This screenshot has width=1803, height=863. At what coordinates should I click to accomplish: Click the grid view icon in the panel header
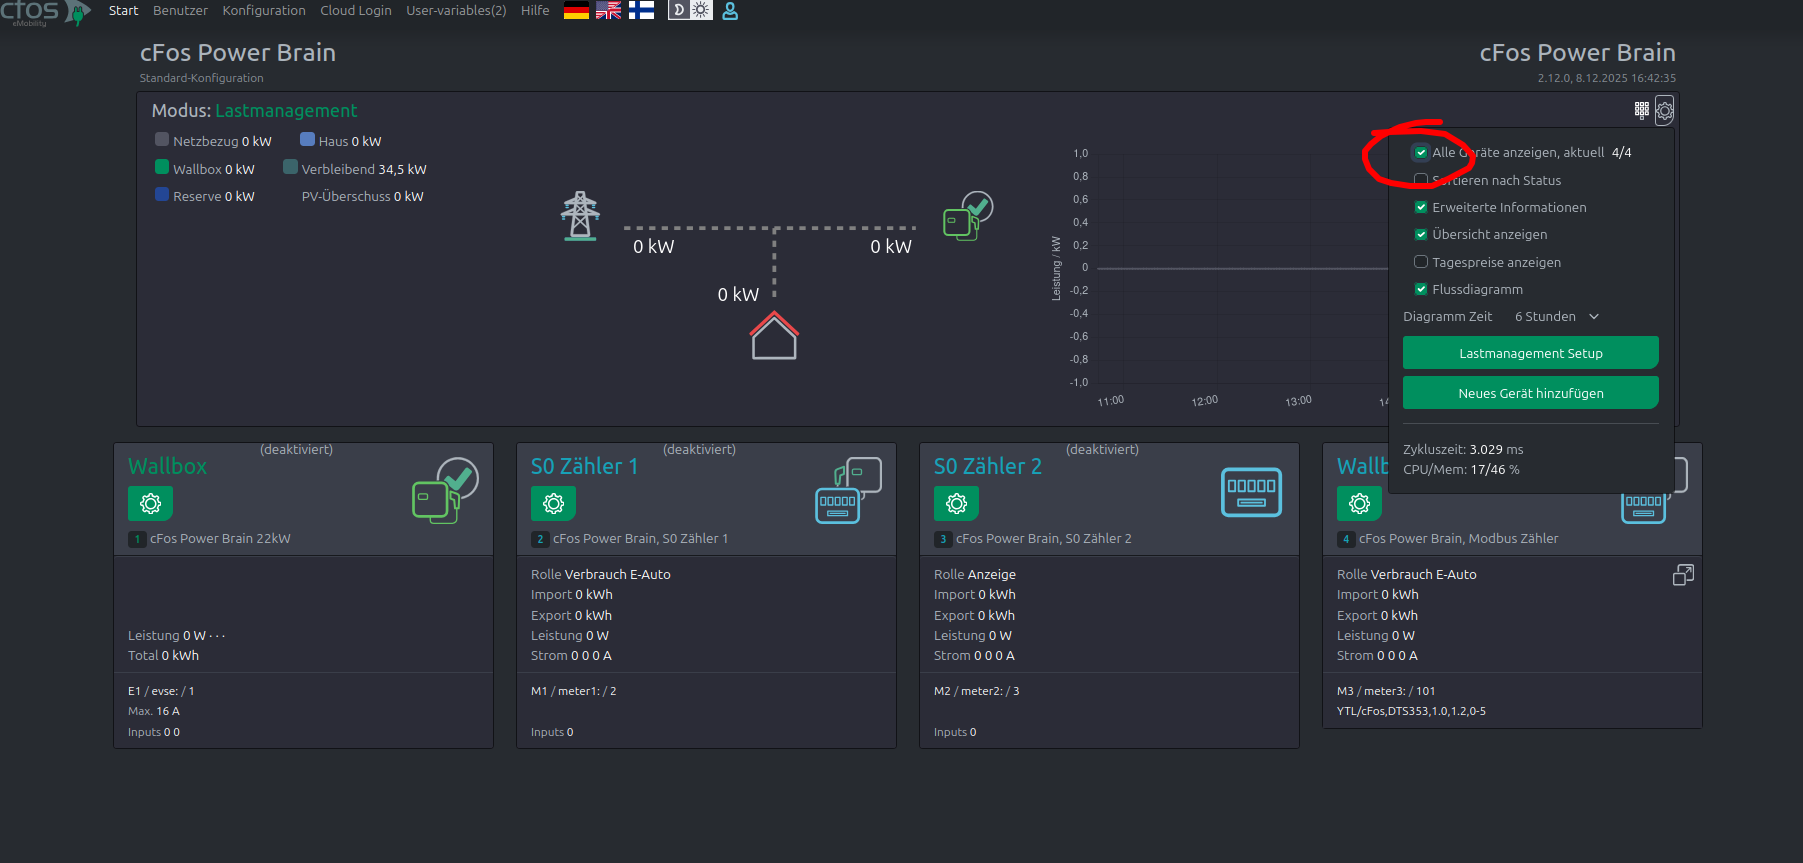pos(1641,110)
